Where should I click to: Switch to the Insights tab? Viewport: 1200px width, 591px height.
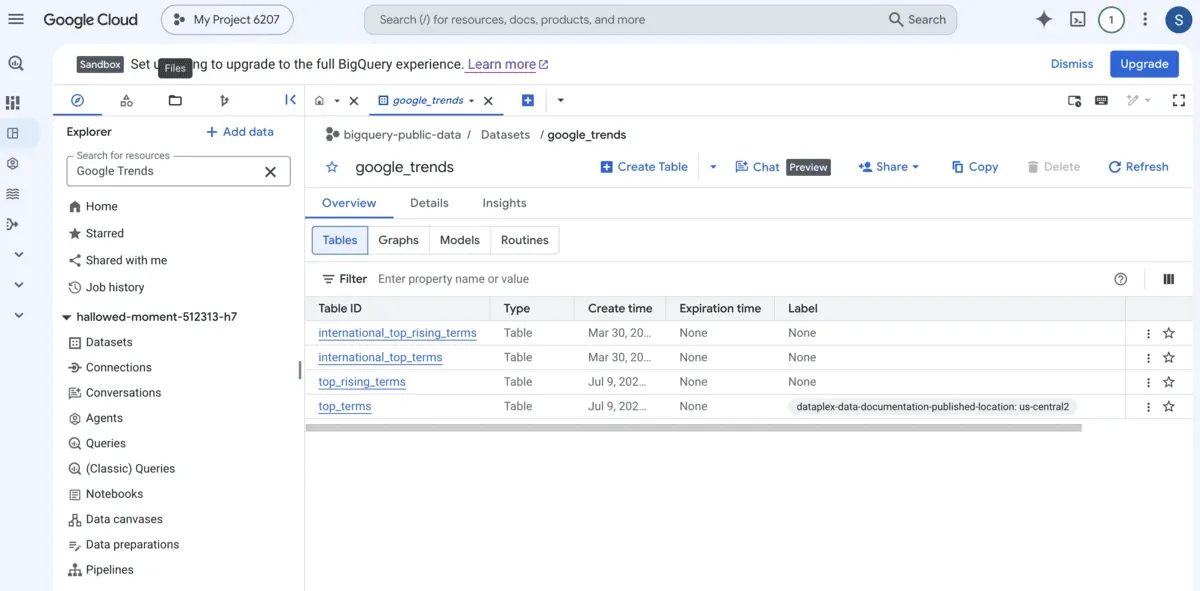tap(504, 203)
